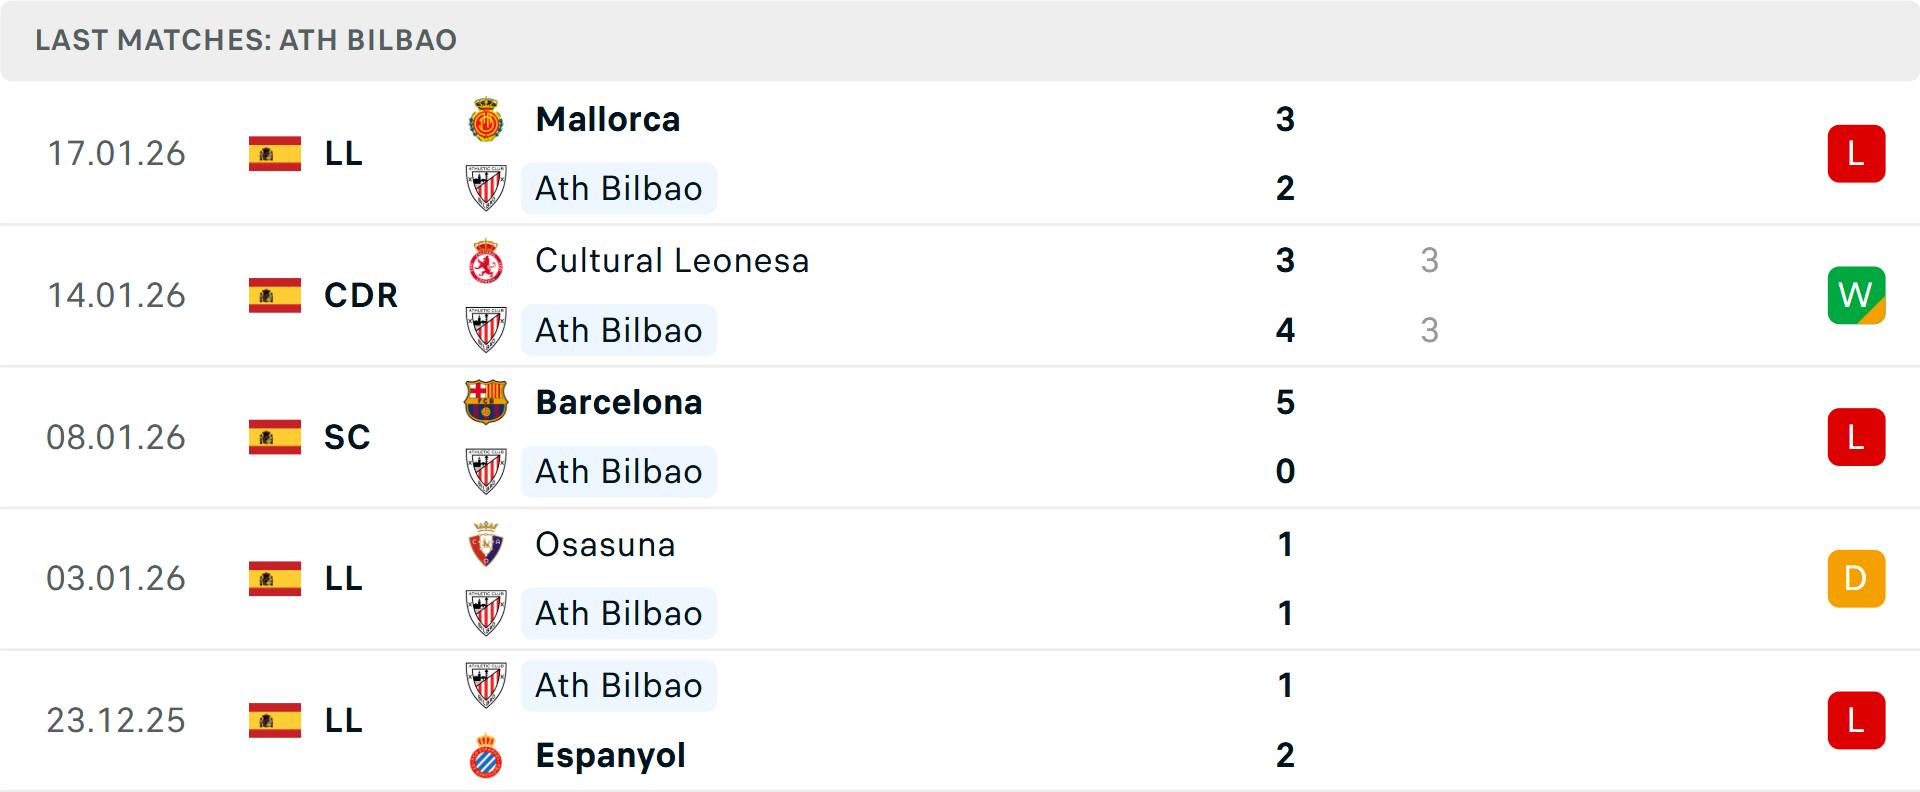Click the Spain flag on the 23.12.25 row
Image resolution: width=1920 pixels, height=792 pixels.
point(275,719)
